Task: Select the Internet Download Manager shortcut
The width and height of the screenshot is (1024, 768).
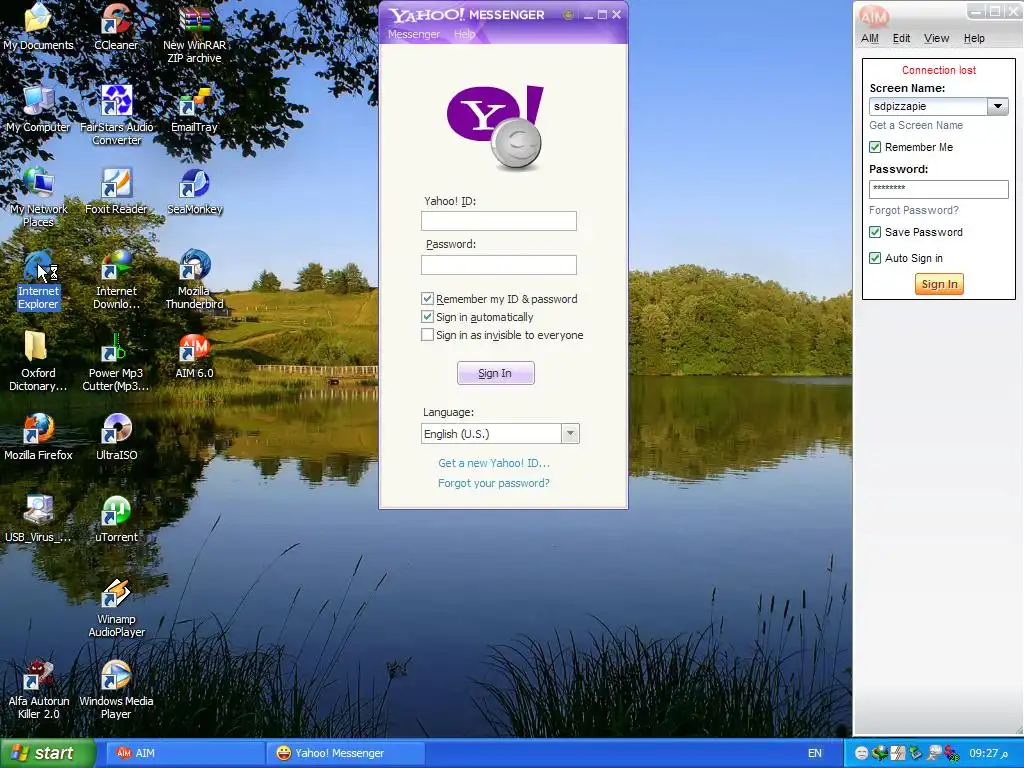Action: (116, 279)
